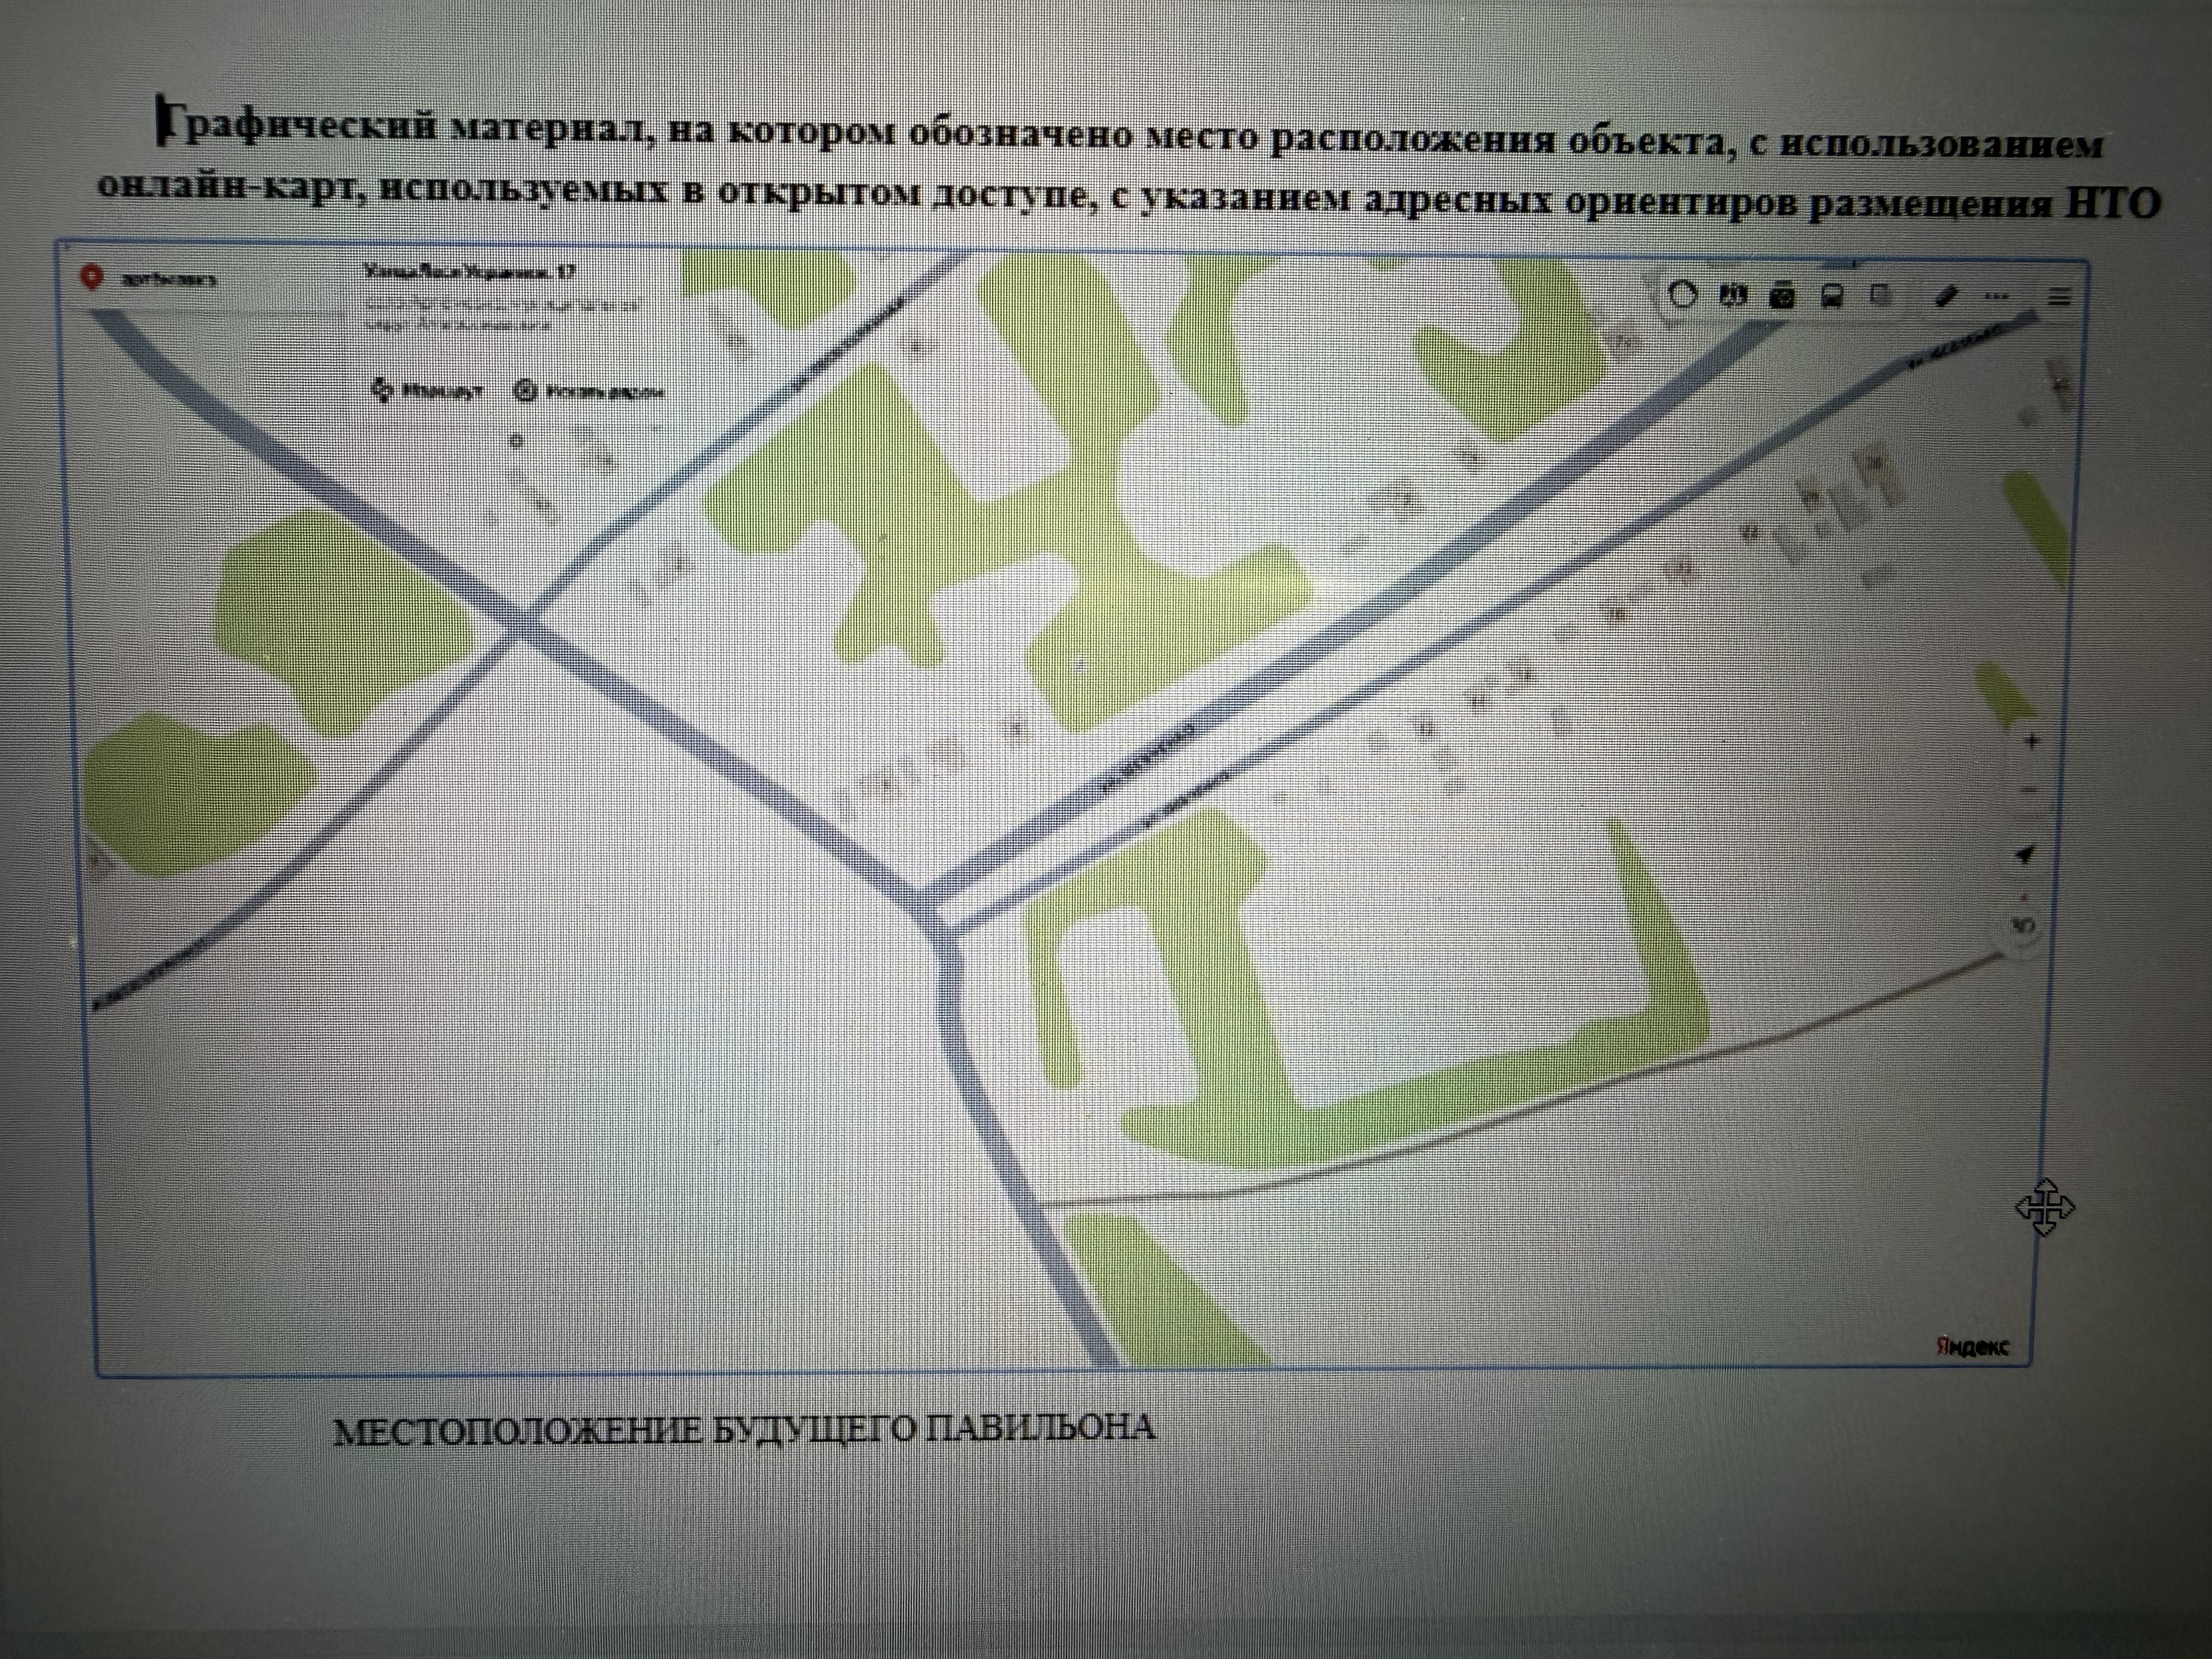Select the ruler pencil tool icon
2212x1659 pixels.
click(x=1946, y=297)
